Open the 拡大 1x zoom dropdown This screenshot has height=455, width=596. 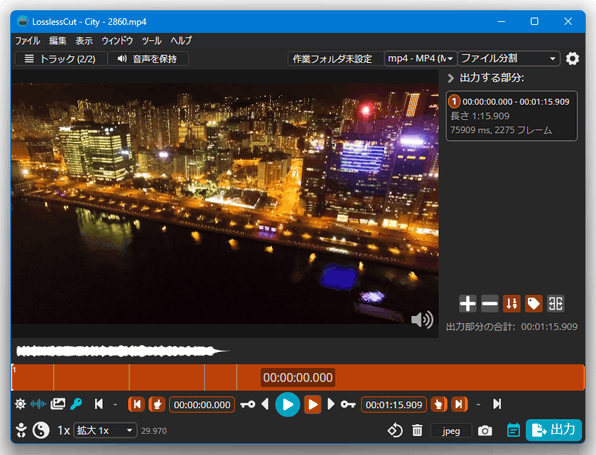tap(105, 431)
